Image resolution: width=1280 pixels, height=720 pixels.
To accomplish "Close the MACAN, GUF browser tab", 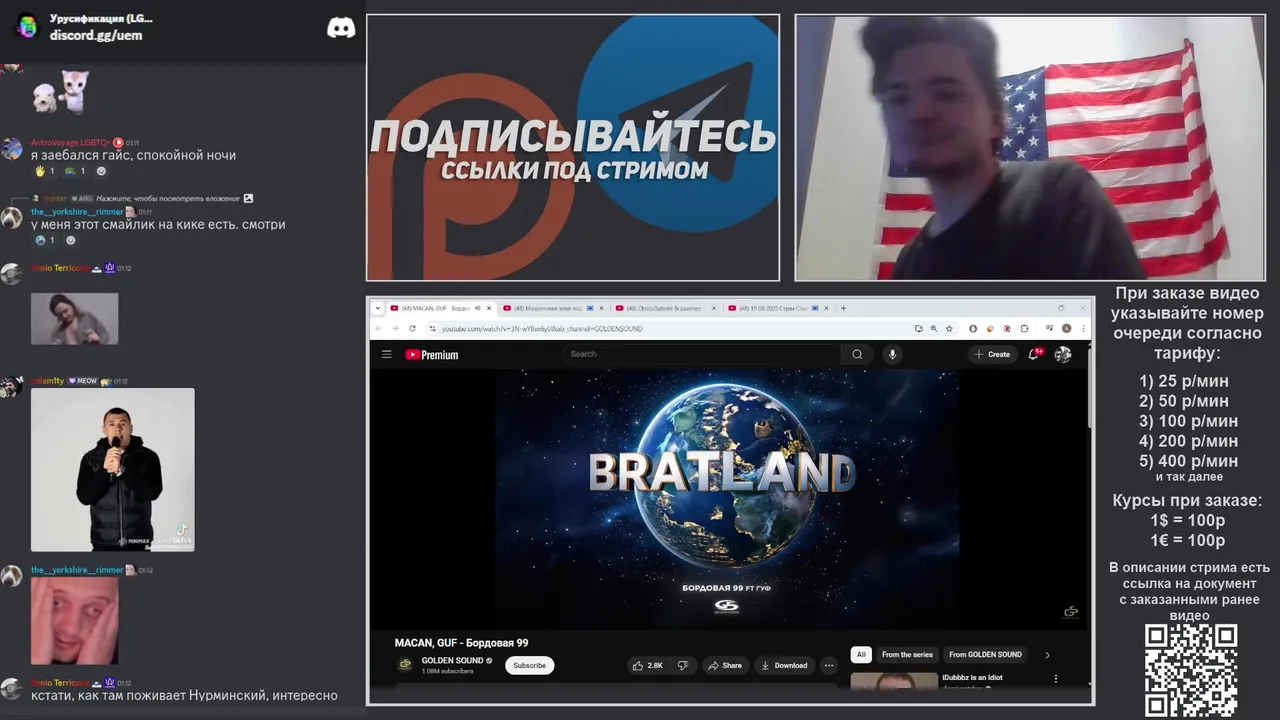I will pos(489,308).
